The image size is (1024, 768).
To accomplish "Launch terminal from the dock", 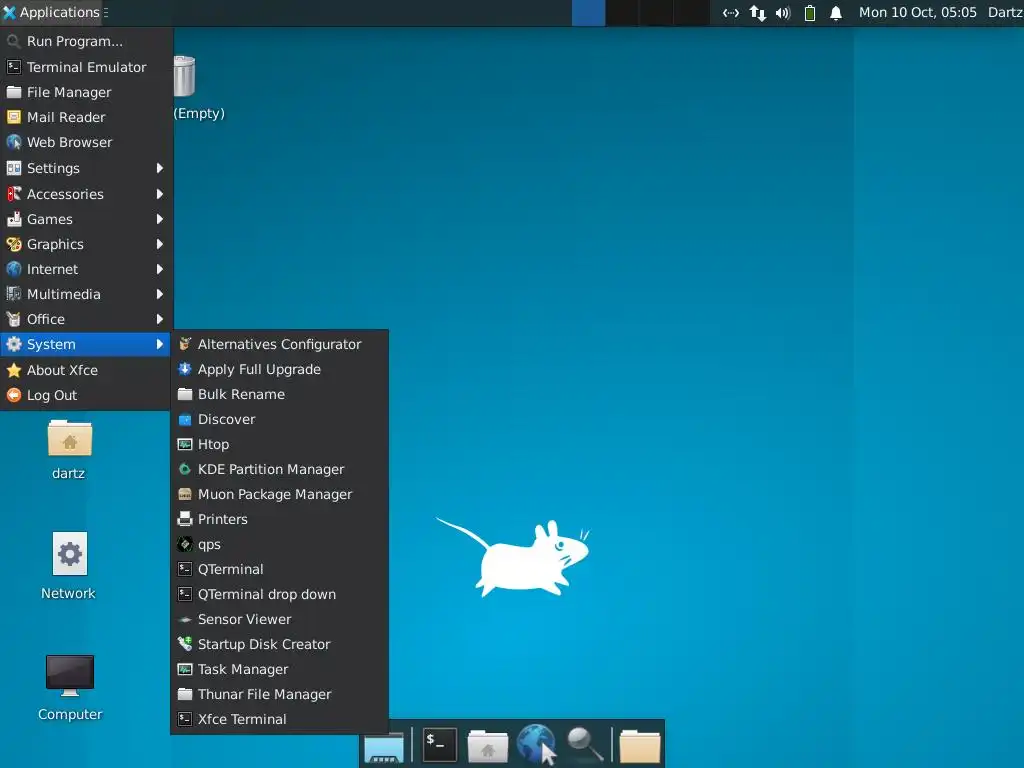I will [x=440, y=745].
